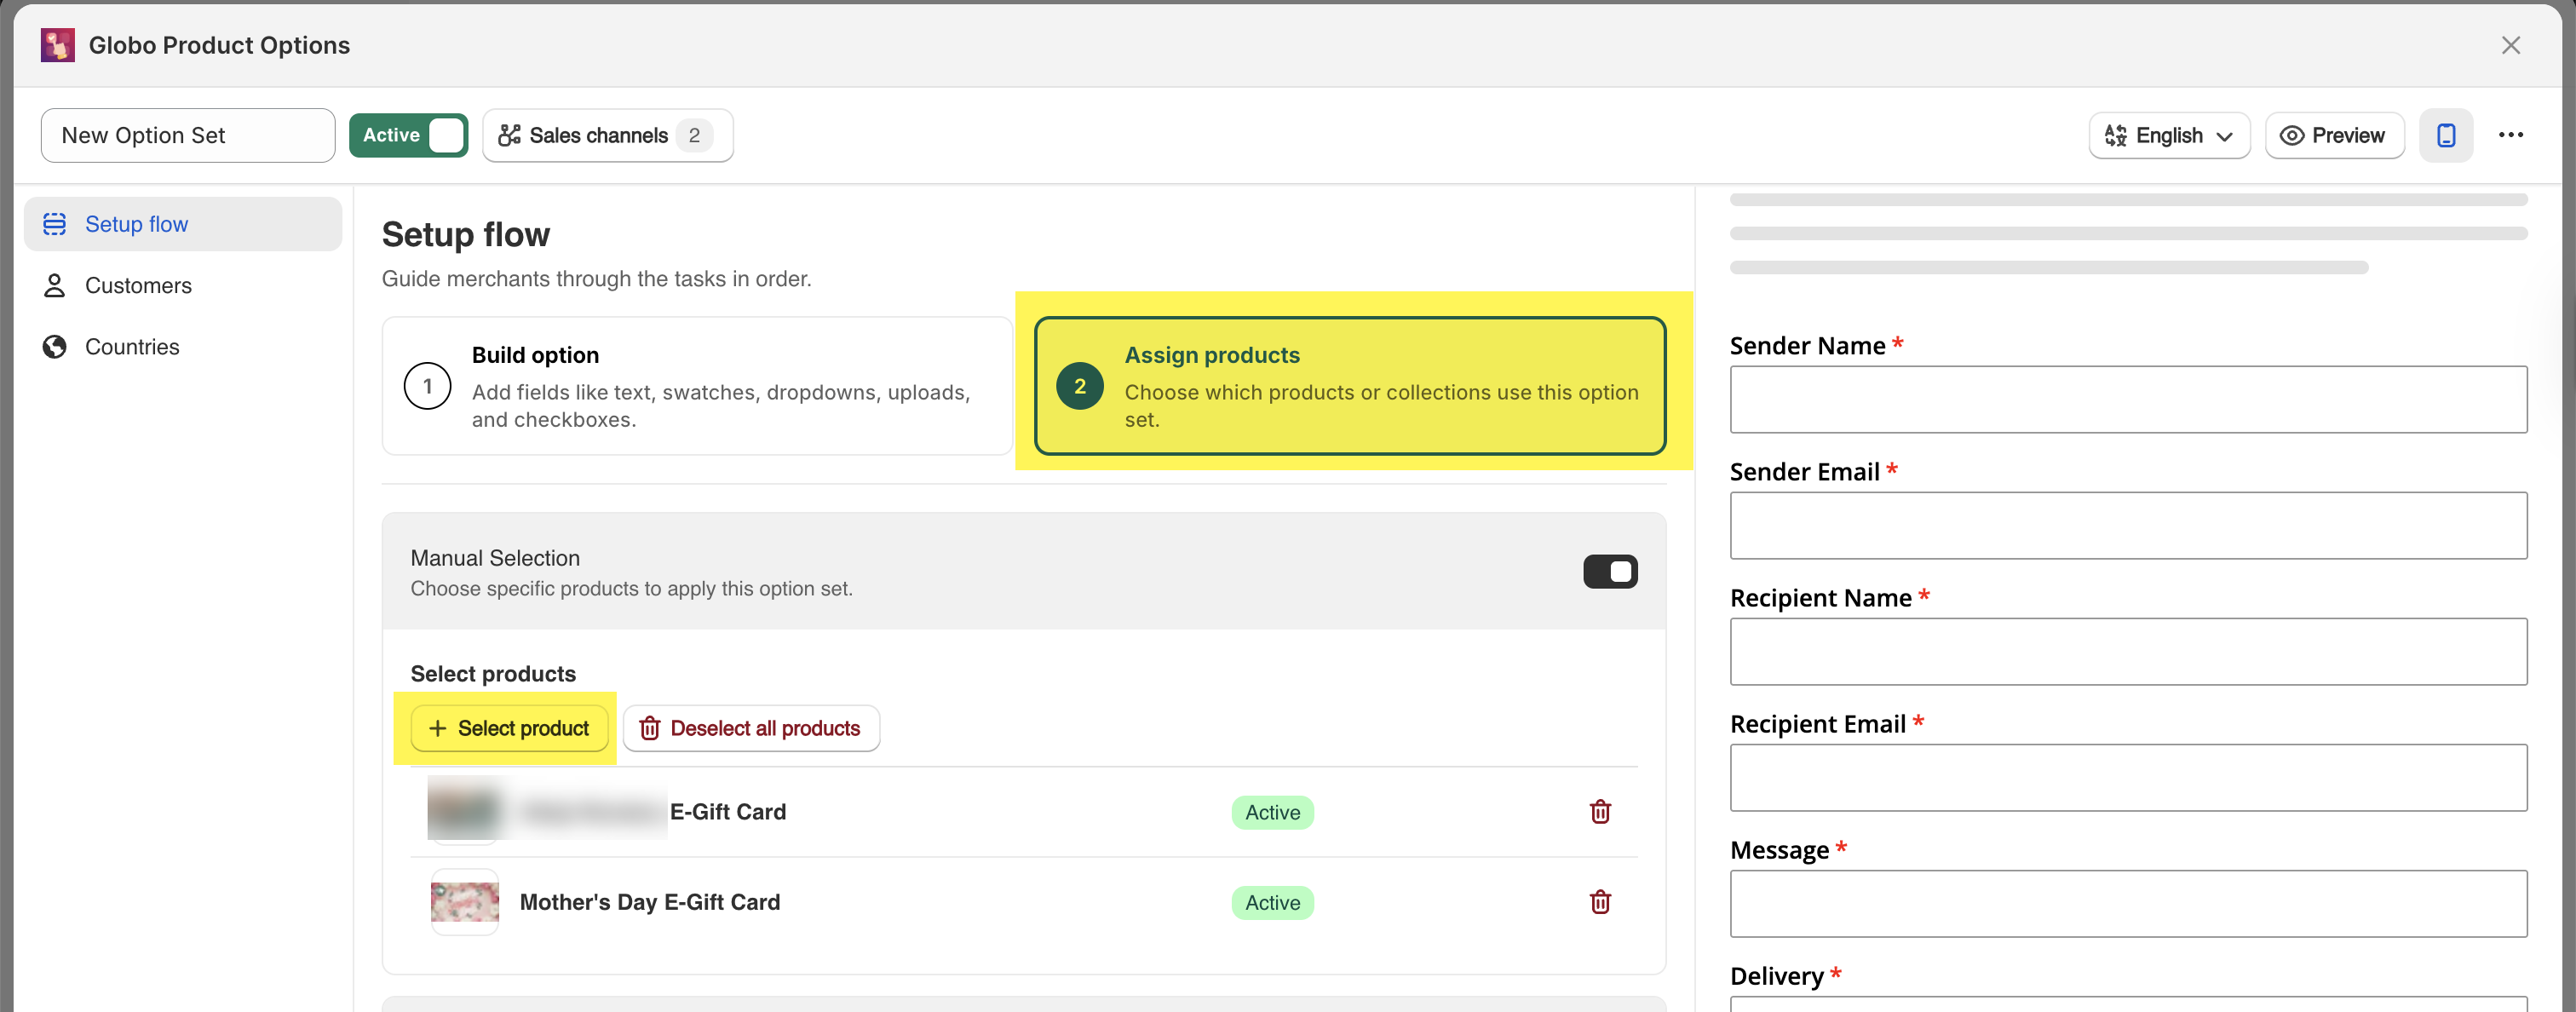Click the Sender Email input field

[x=2128, y=525]
